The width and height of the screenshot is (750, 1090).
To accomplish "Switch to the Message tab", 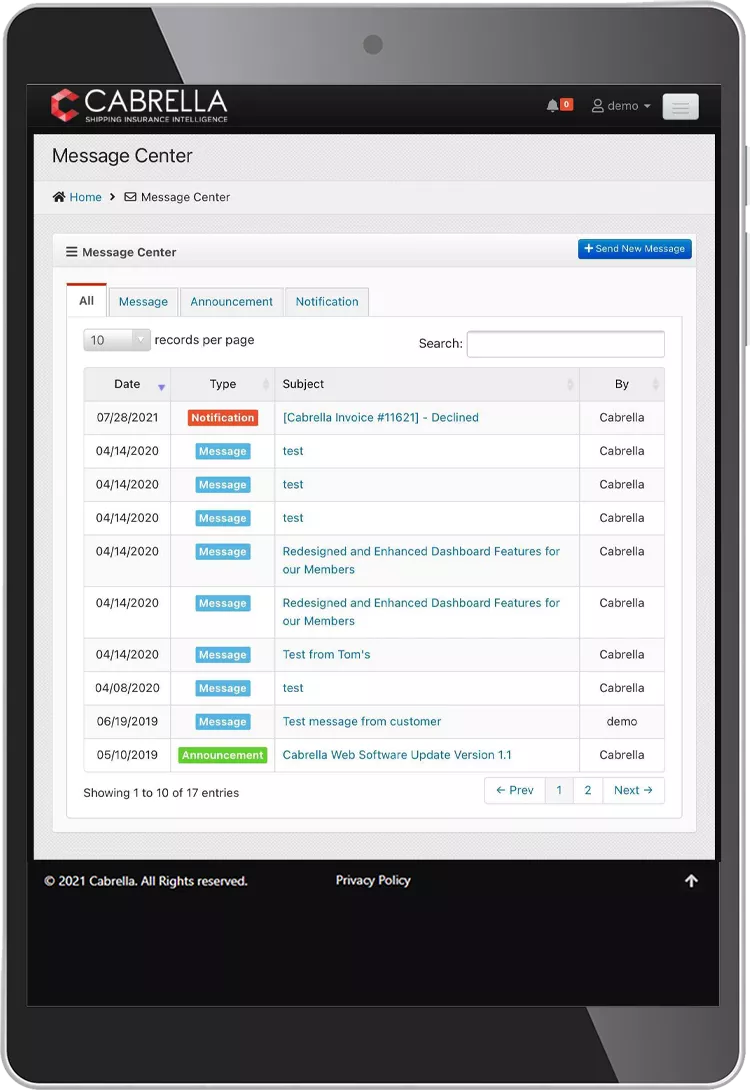I will click(x=143, y=302).
